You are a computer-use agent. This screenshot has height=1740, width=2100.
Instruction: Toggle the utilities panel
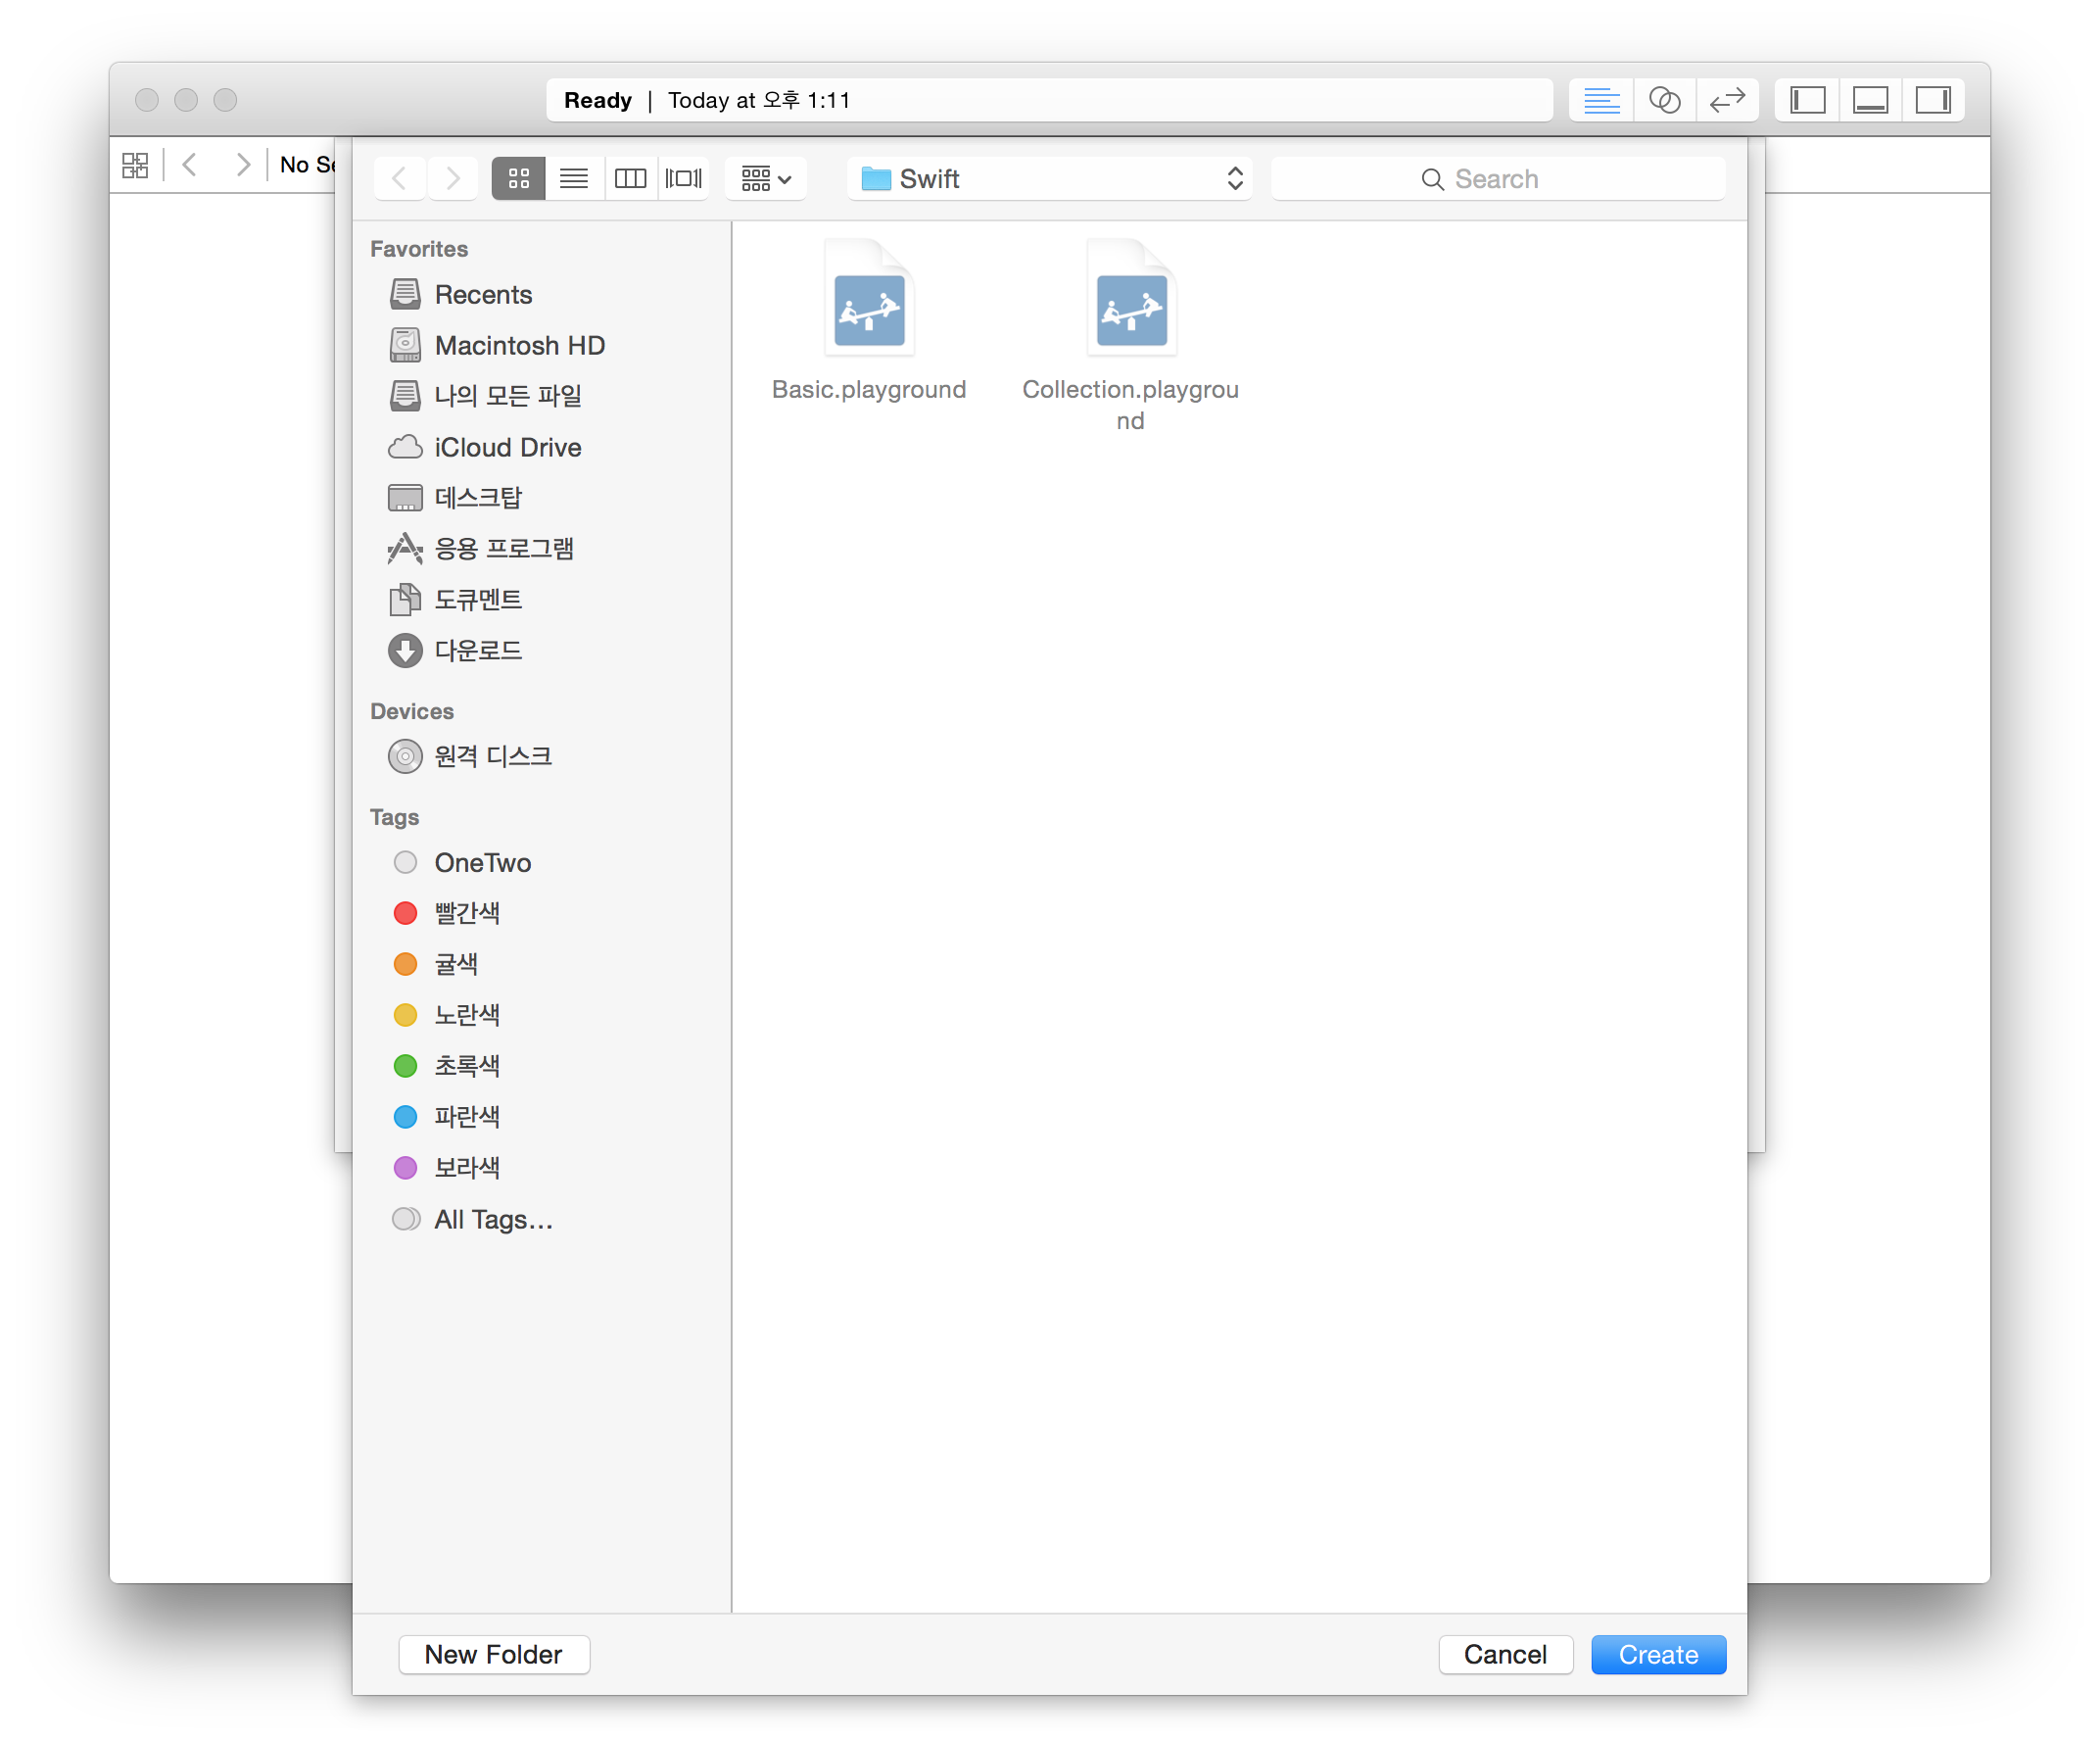point(1933,100)
